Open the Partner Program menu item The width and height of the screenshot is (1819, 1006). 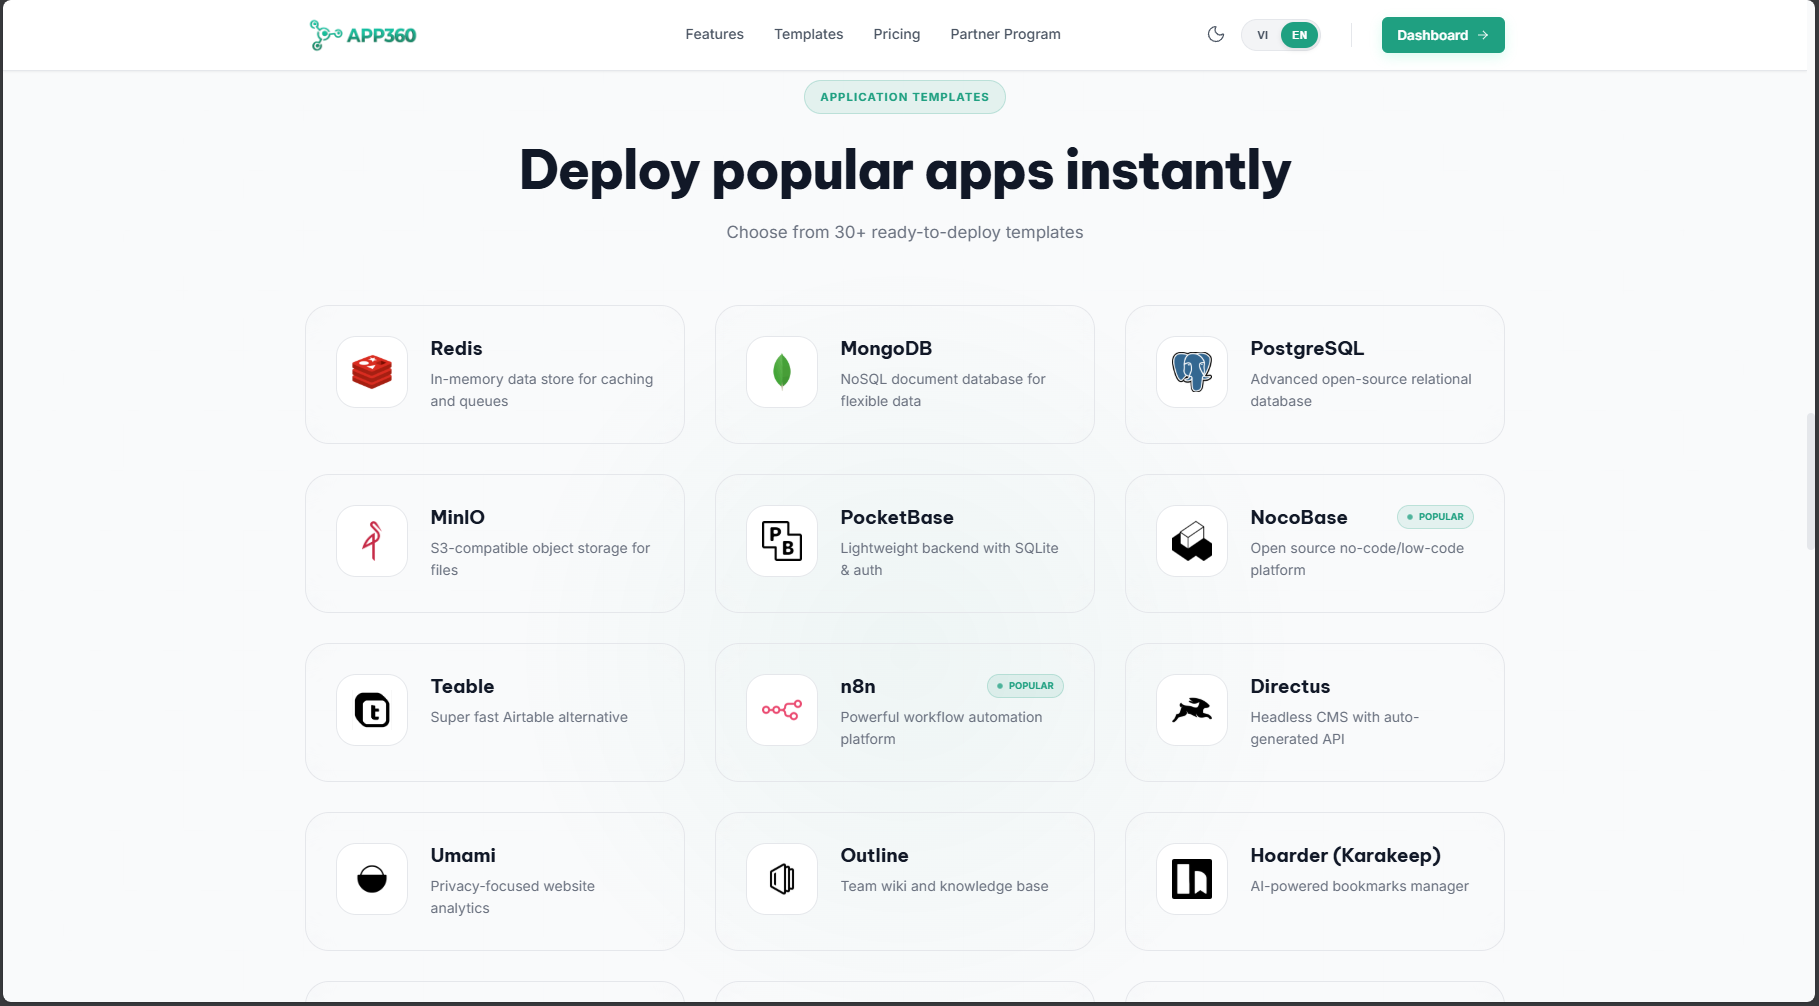(1006, 34)
